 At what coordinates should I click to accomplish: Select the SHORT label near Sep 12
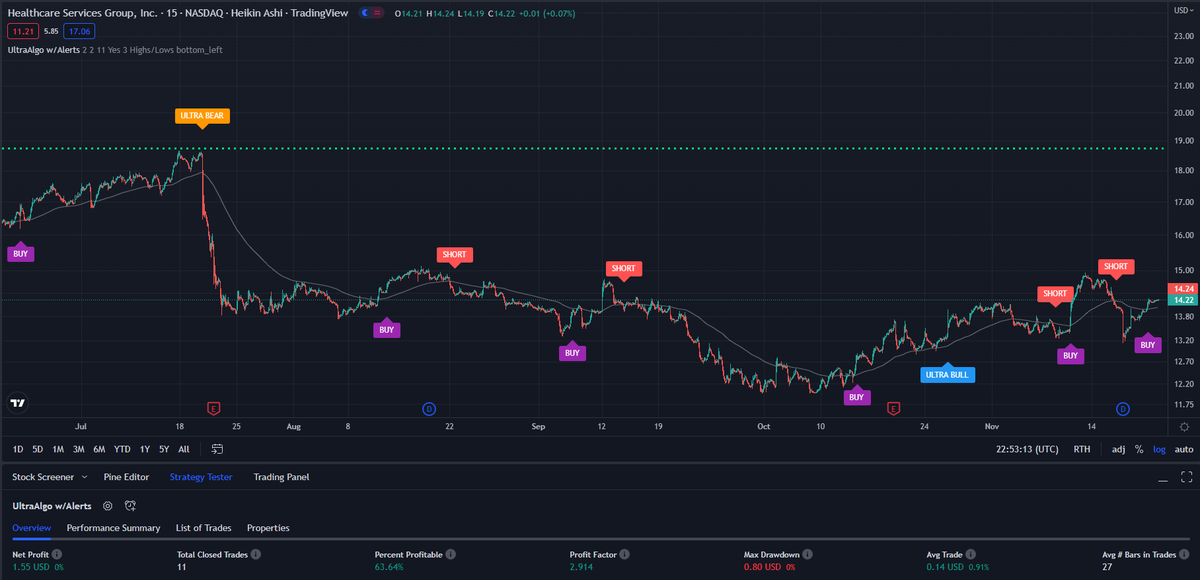tap(623, 270)
